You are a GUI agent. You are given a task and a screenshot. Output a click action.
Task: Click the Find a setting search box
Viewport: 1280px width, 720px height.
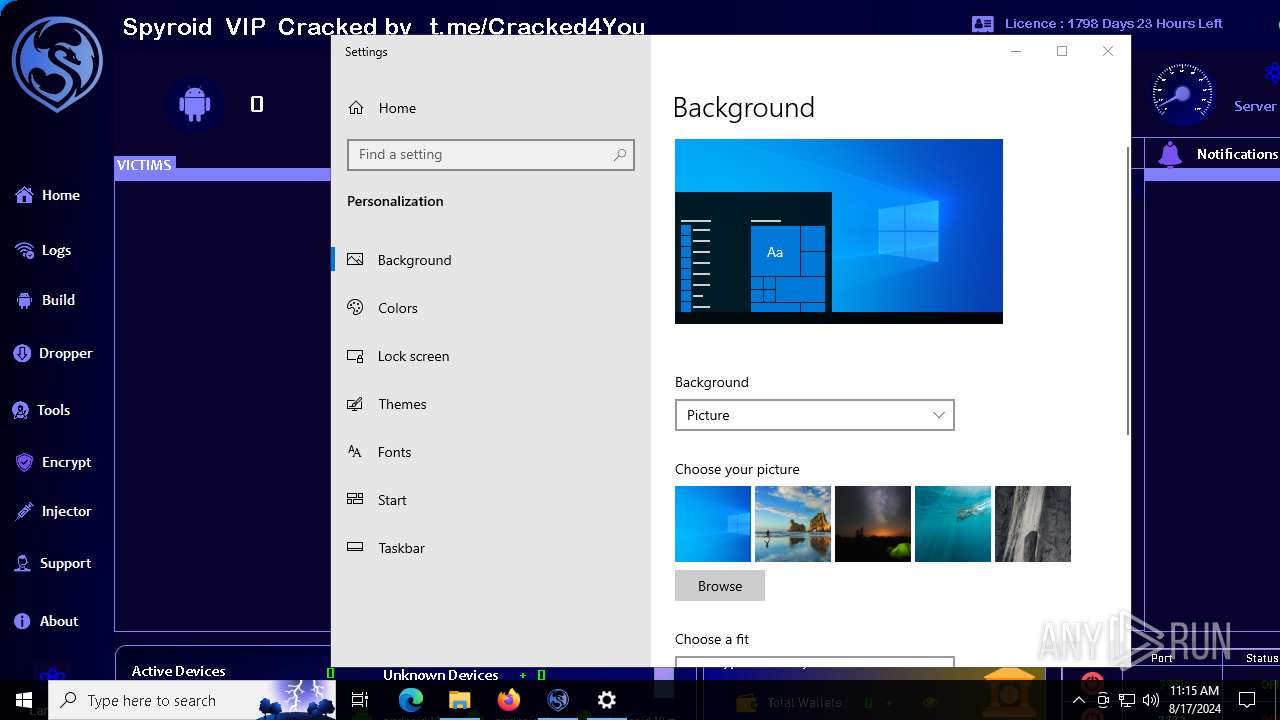491,155
